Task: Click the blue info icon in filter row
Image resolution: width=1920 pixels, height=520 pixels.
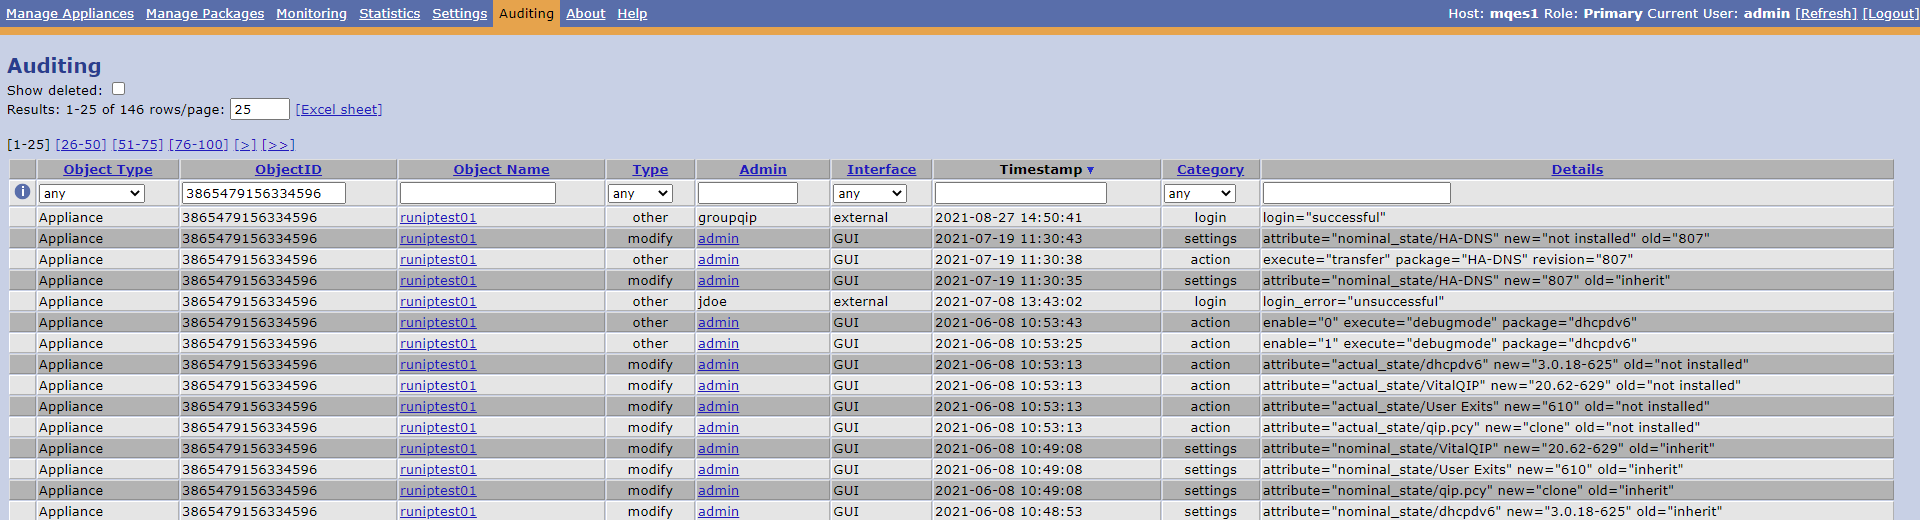Action: pos(22,192)
